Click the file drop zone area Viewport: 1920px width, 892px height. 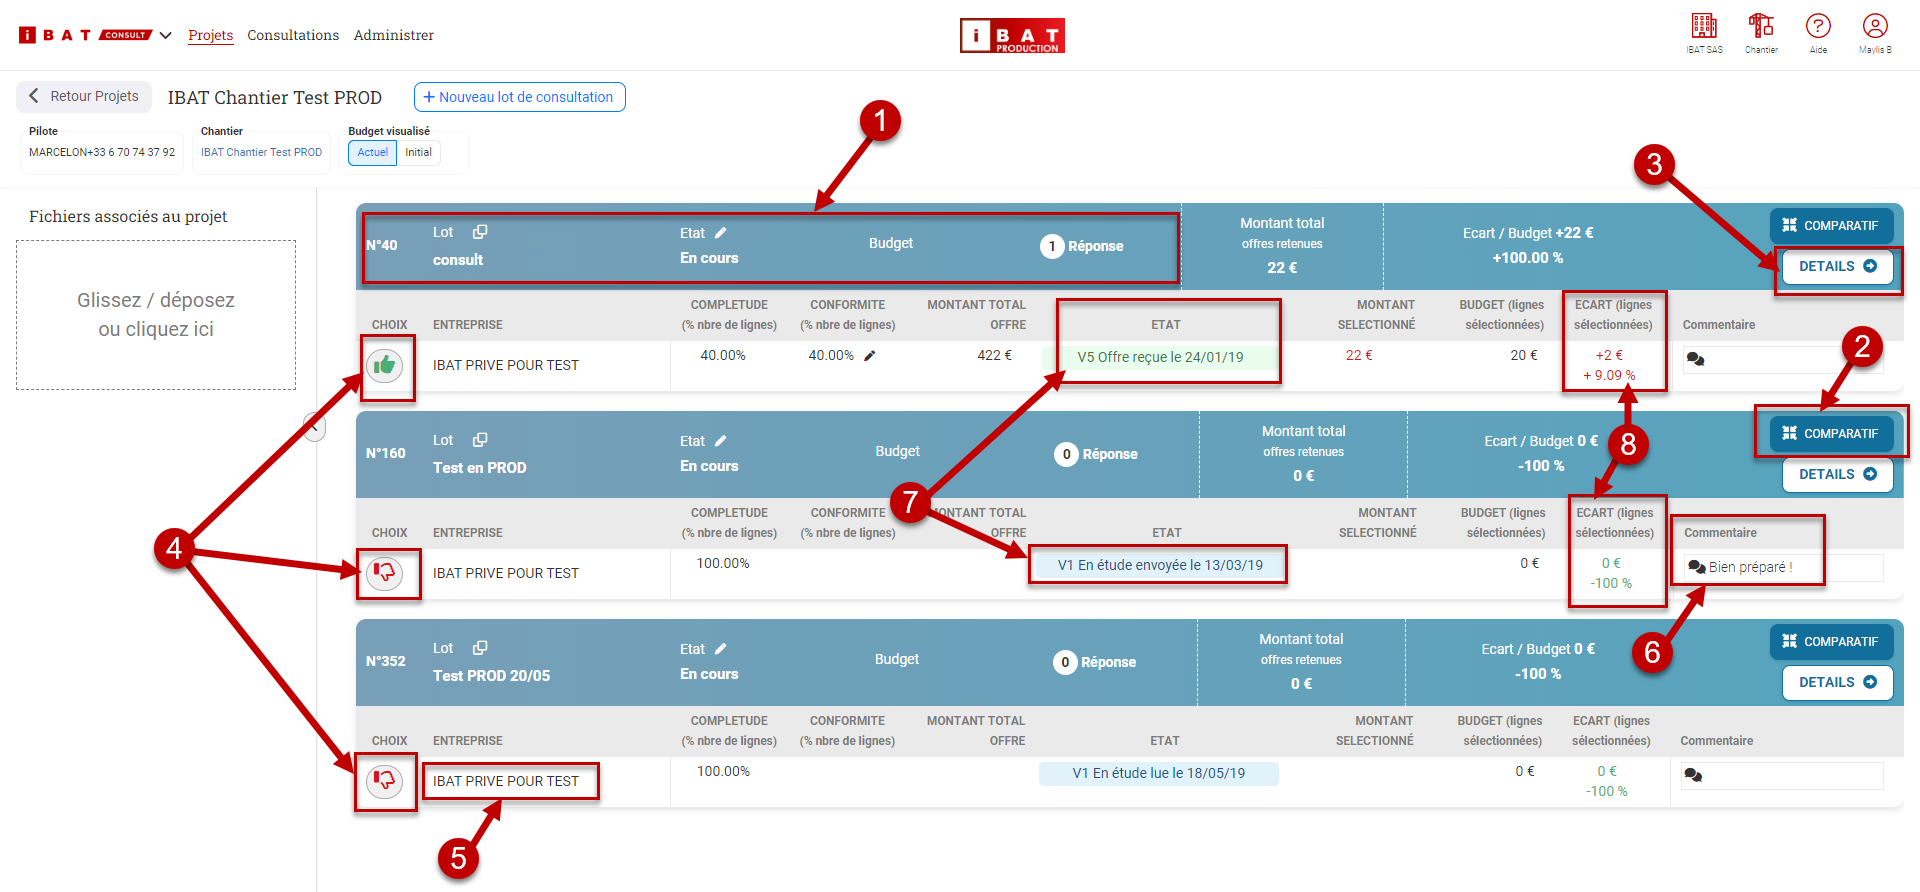point(156,315)
